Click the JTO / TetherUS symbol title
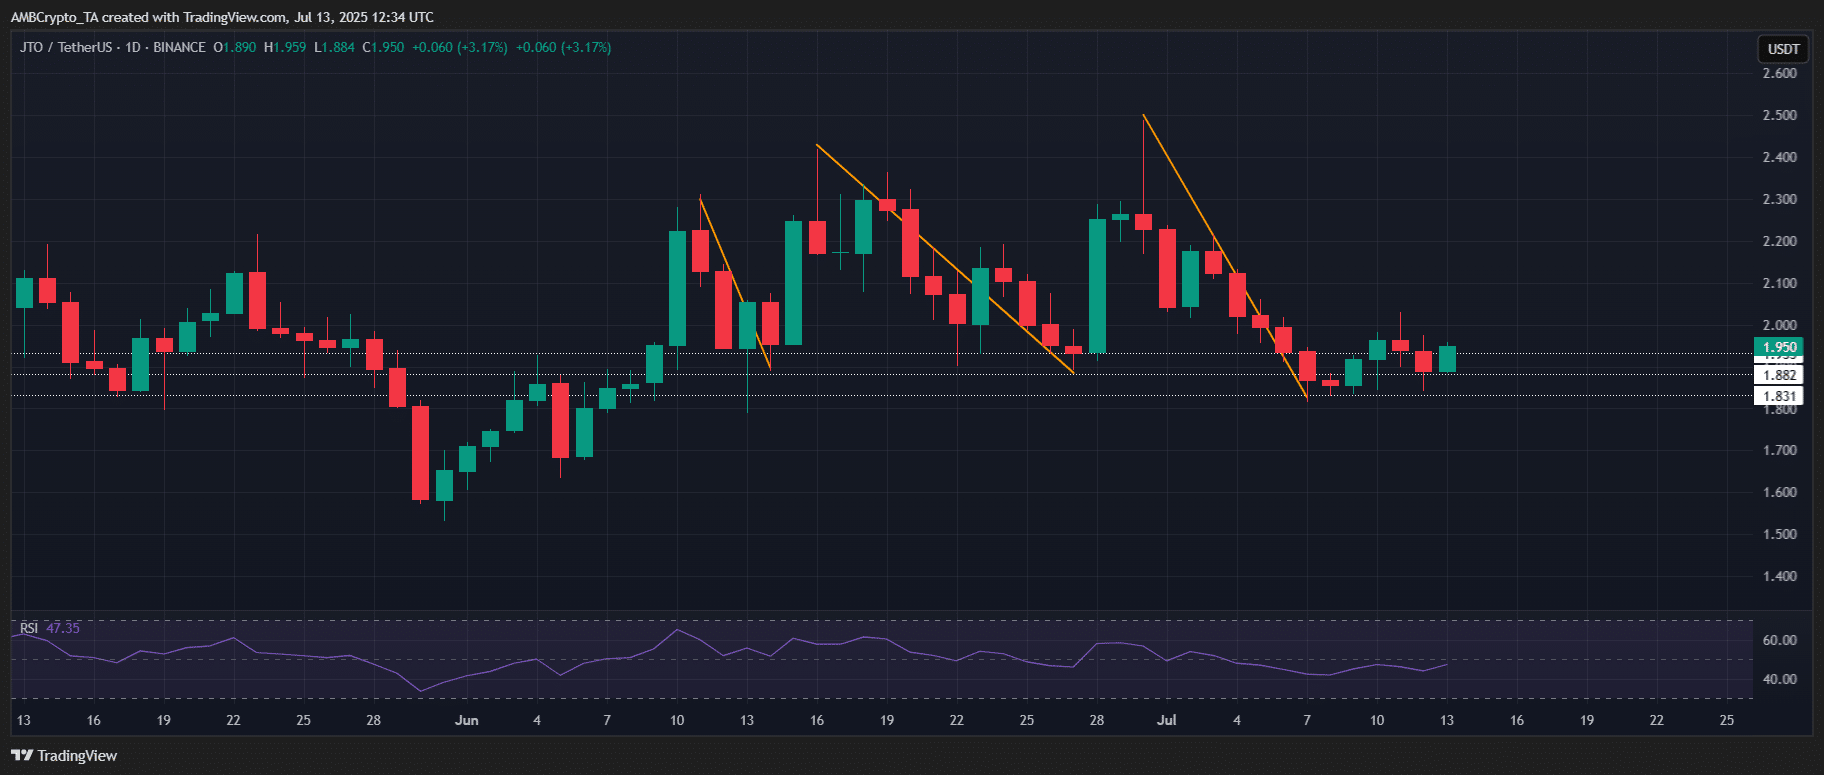The width and height of the screenshot is (1824, 775). pyautogui.click(x=66, y=47)
